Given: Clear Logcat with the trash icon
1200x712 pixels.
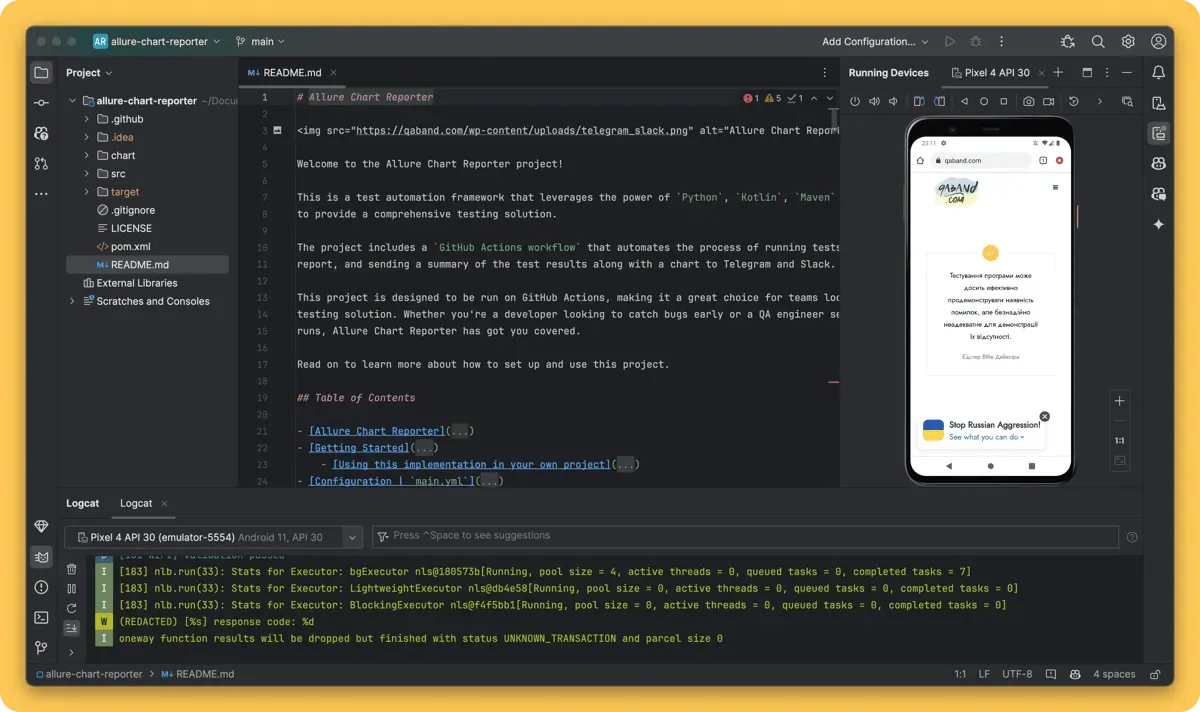Looking at the screenshot, I should pos(71,569).
